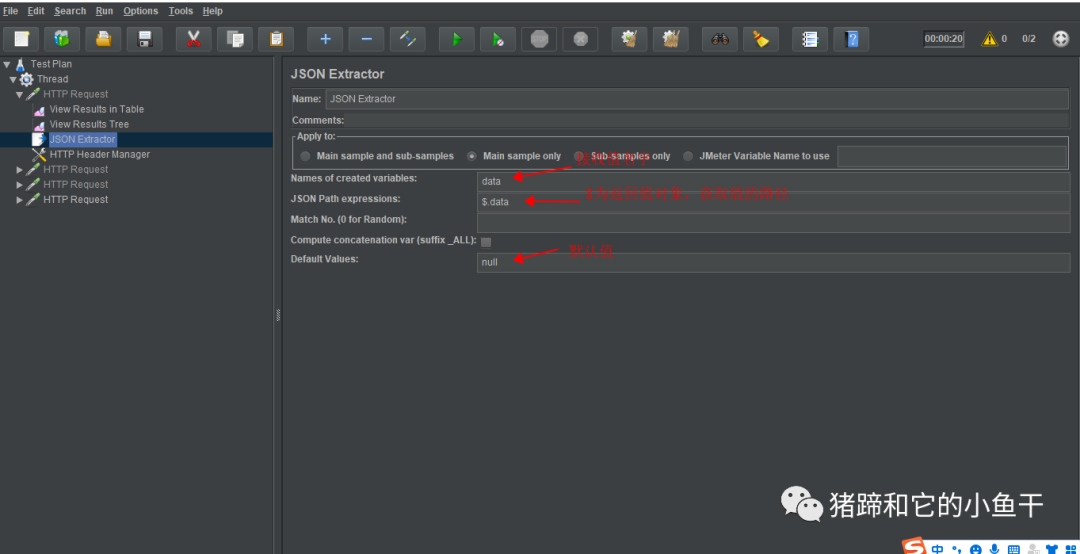
Task: Collapse the expanded HTTP Request node arrow
Action: [x=20, y=94]
